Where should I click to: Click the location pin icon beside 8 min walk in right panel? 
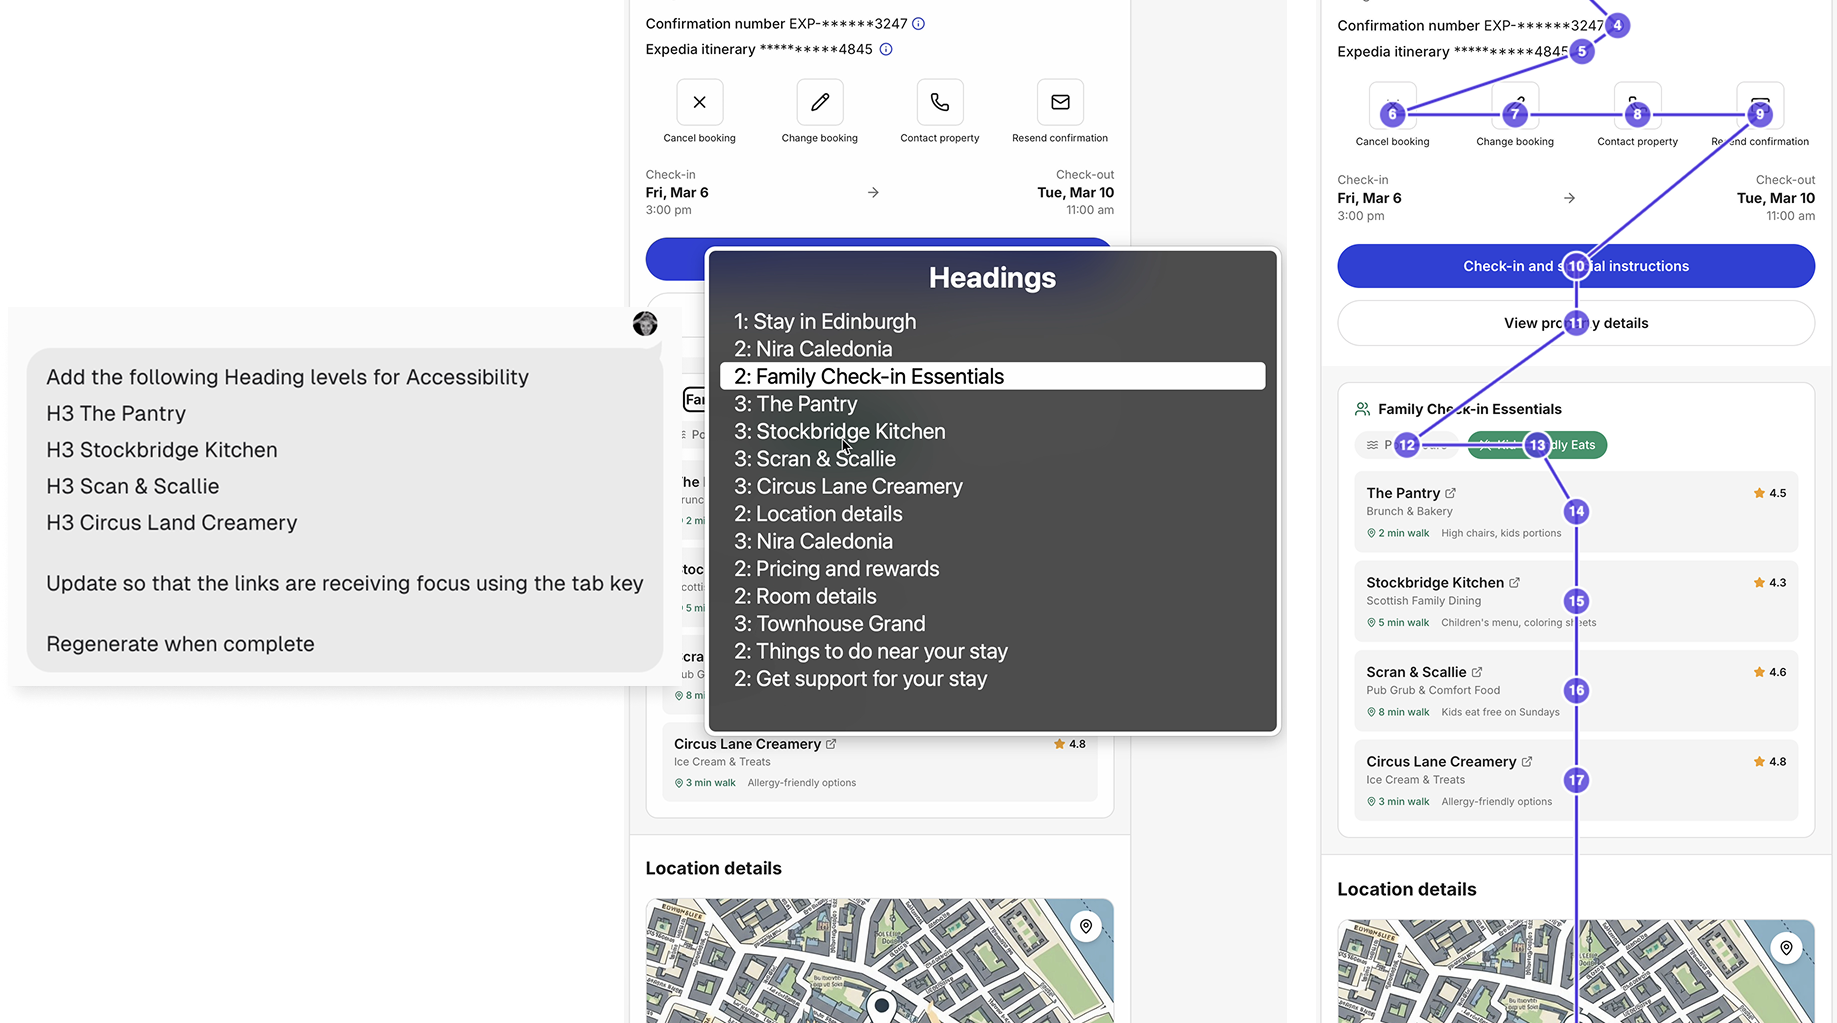[x=1372, y=712]
